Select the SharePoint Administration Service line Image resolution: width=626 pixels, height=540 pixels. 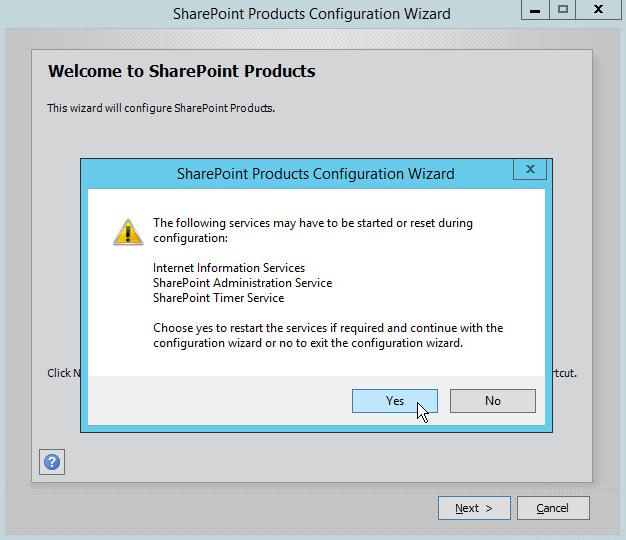coord(242,283)
